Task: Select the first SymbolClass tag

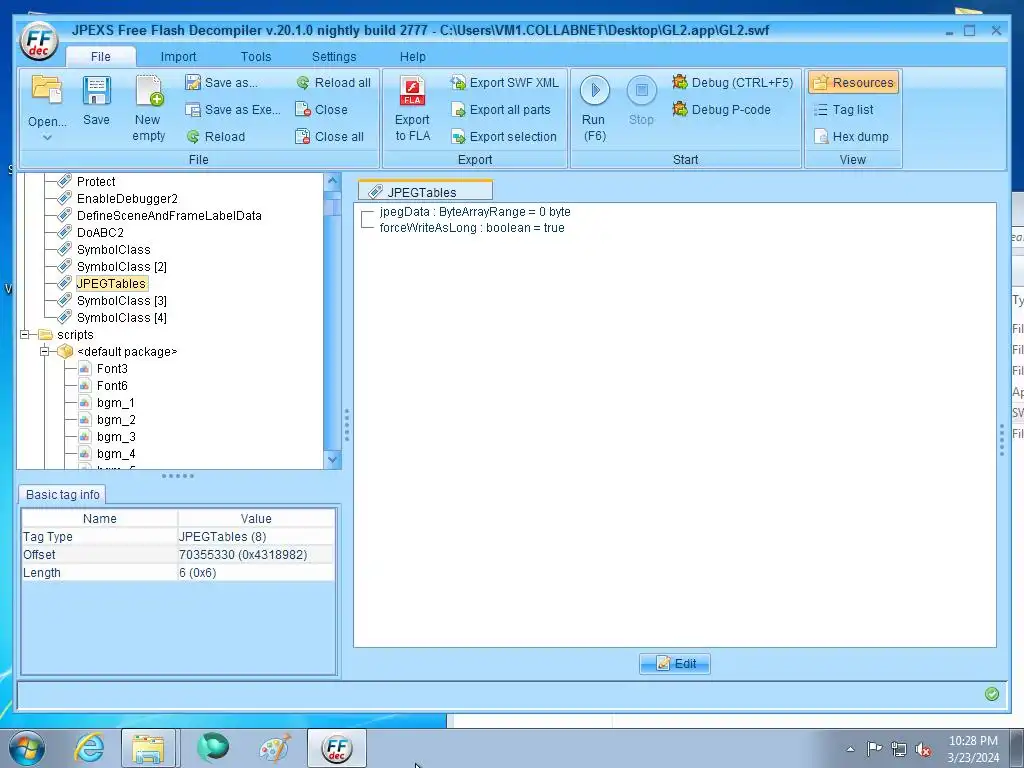Action: [x=114, y=249]
